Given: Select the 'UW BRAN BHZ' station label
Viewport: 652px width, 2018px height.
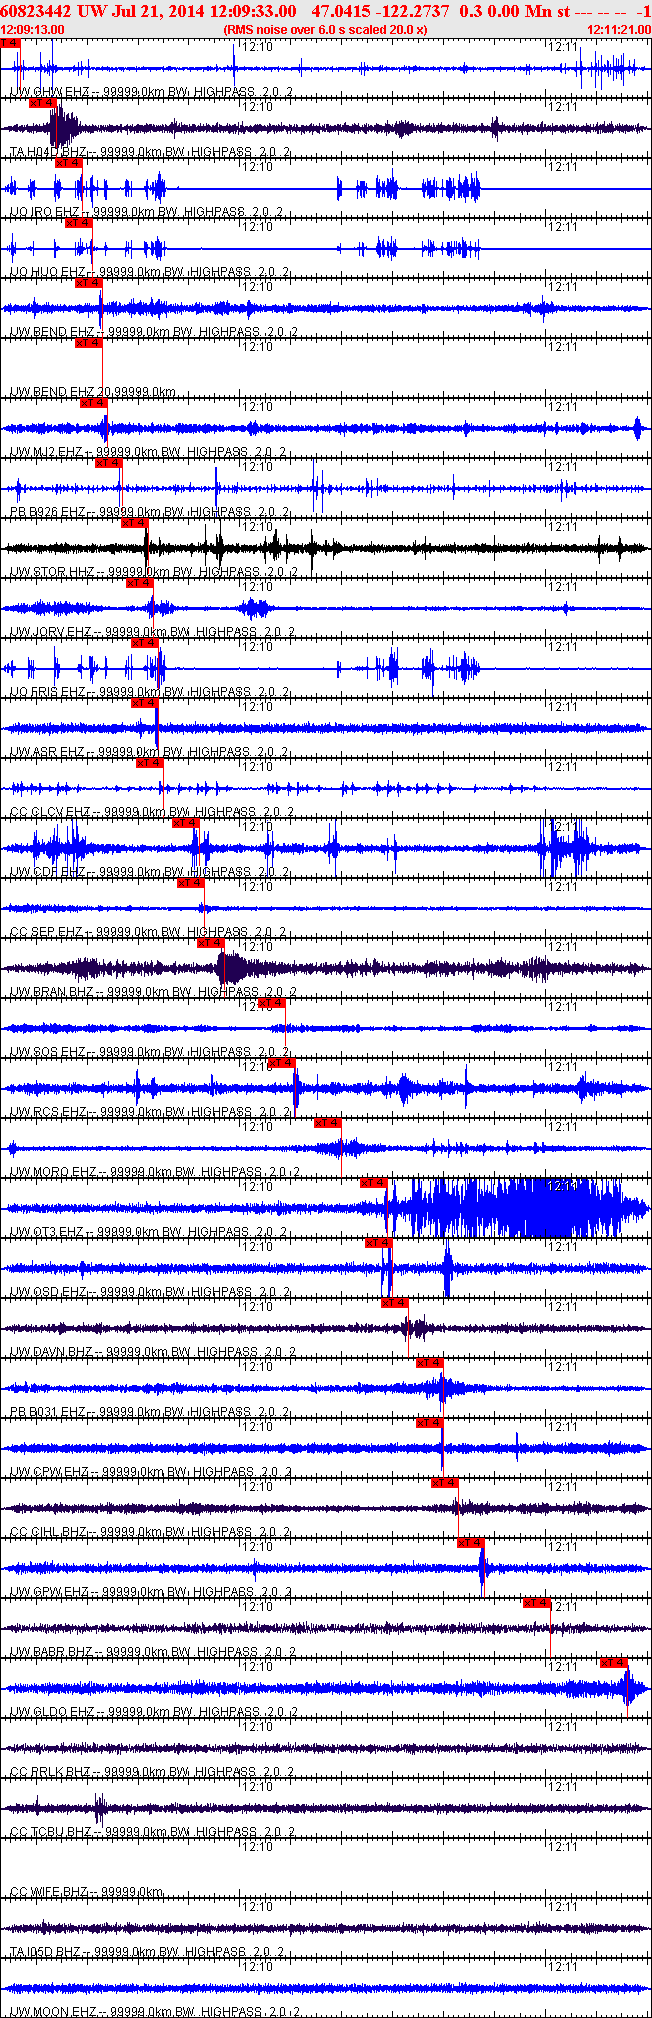Looking at the screenshot, I should 153,992.
